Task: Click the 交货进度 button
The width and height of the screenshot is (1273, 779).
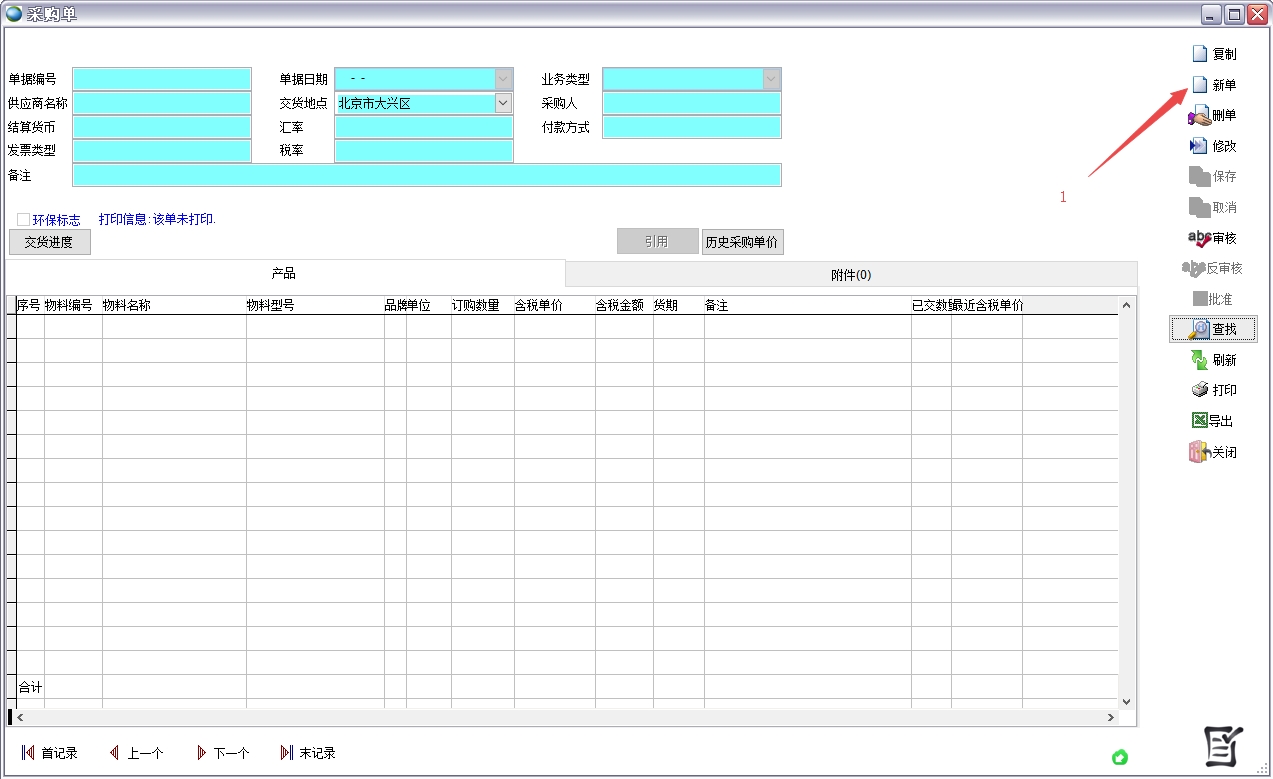Action: (x=49, y=242)
